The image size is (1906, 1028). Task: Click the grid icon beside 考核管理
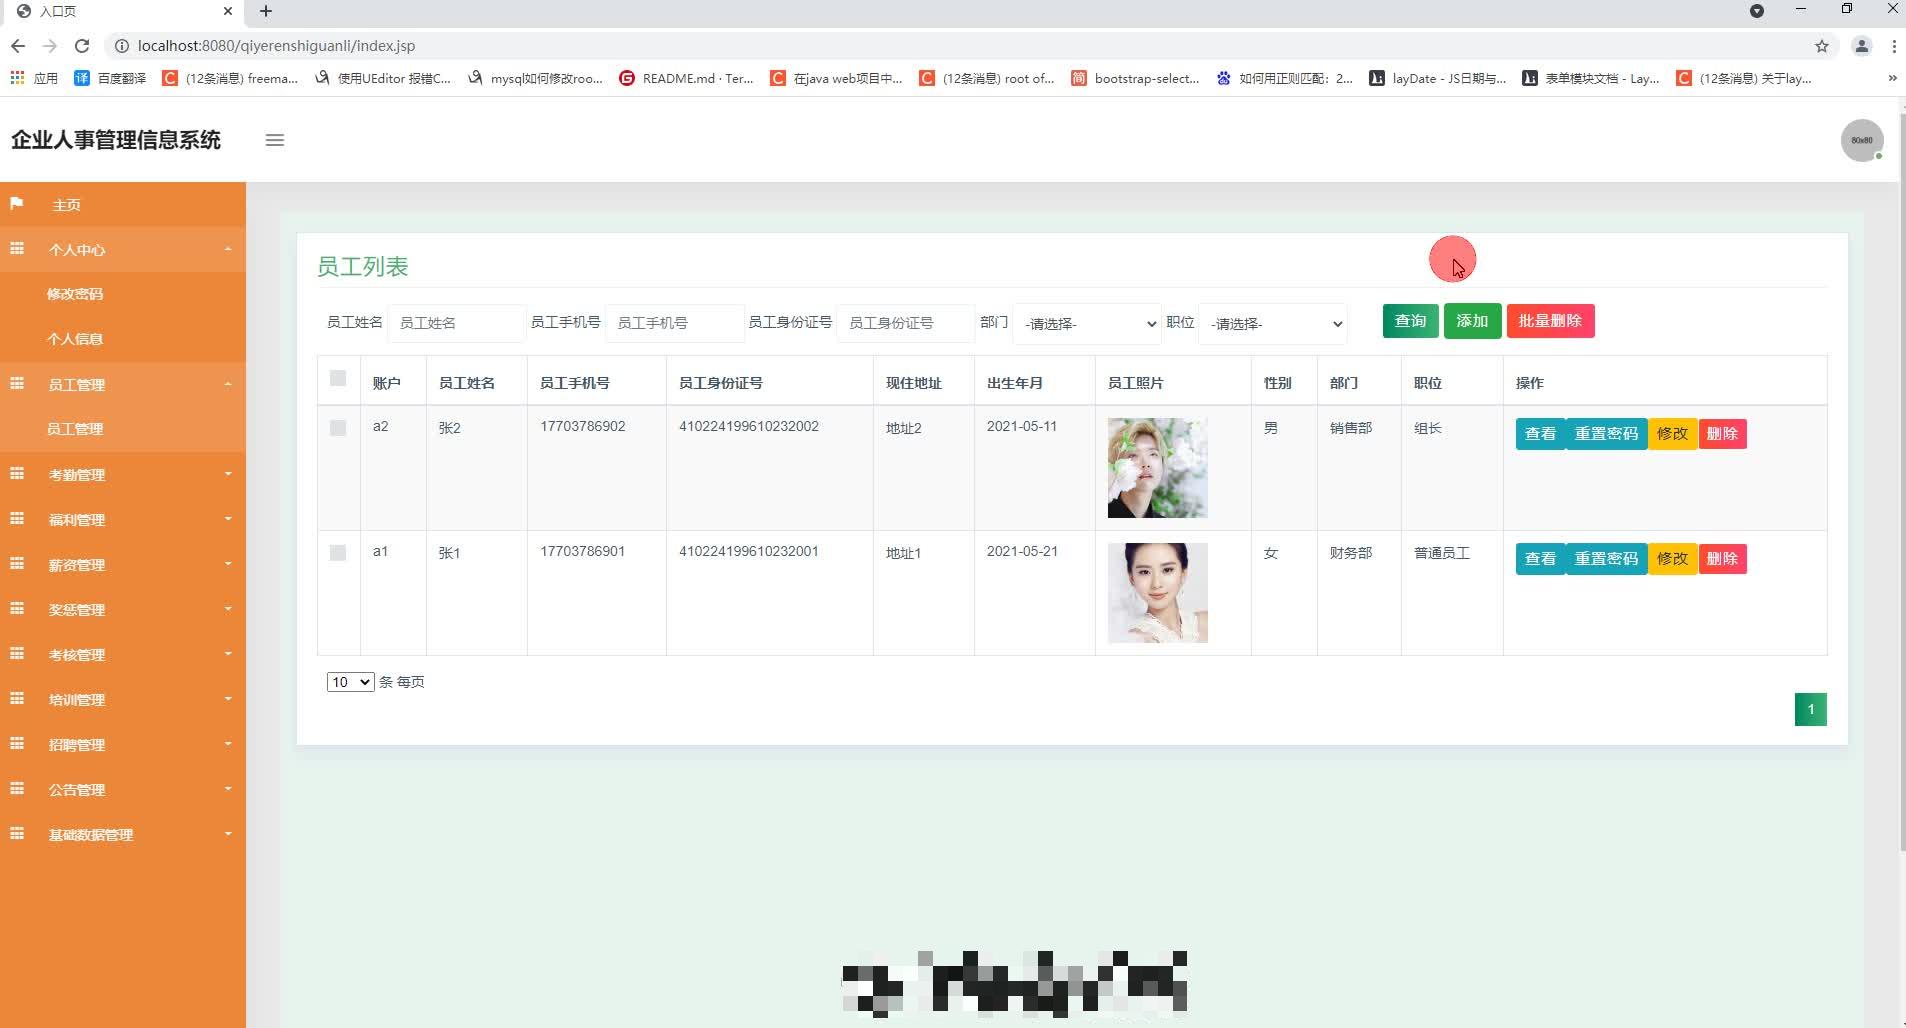[x=17, y=654]
